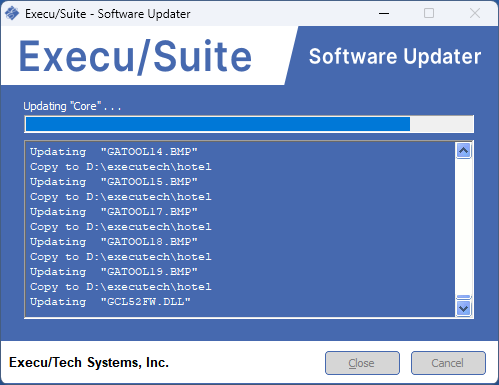Viewport: 499px width, 385px height.
Task: Maximize the Software Updater window
Action: 429,14
